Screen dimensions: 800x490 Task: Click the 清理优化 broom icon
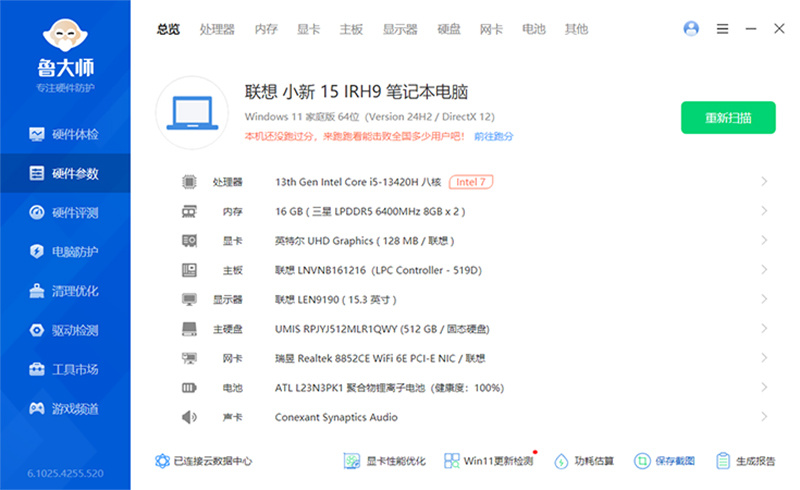click(x=37, y=290)
